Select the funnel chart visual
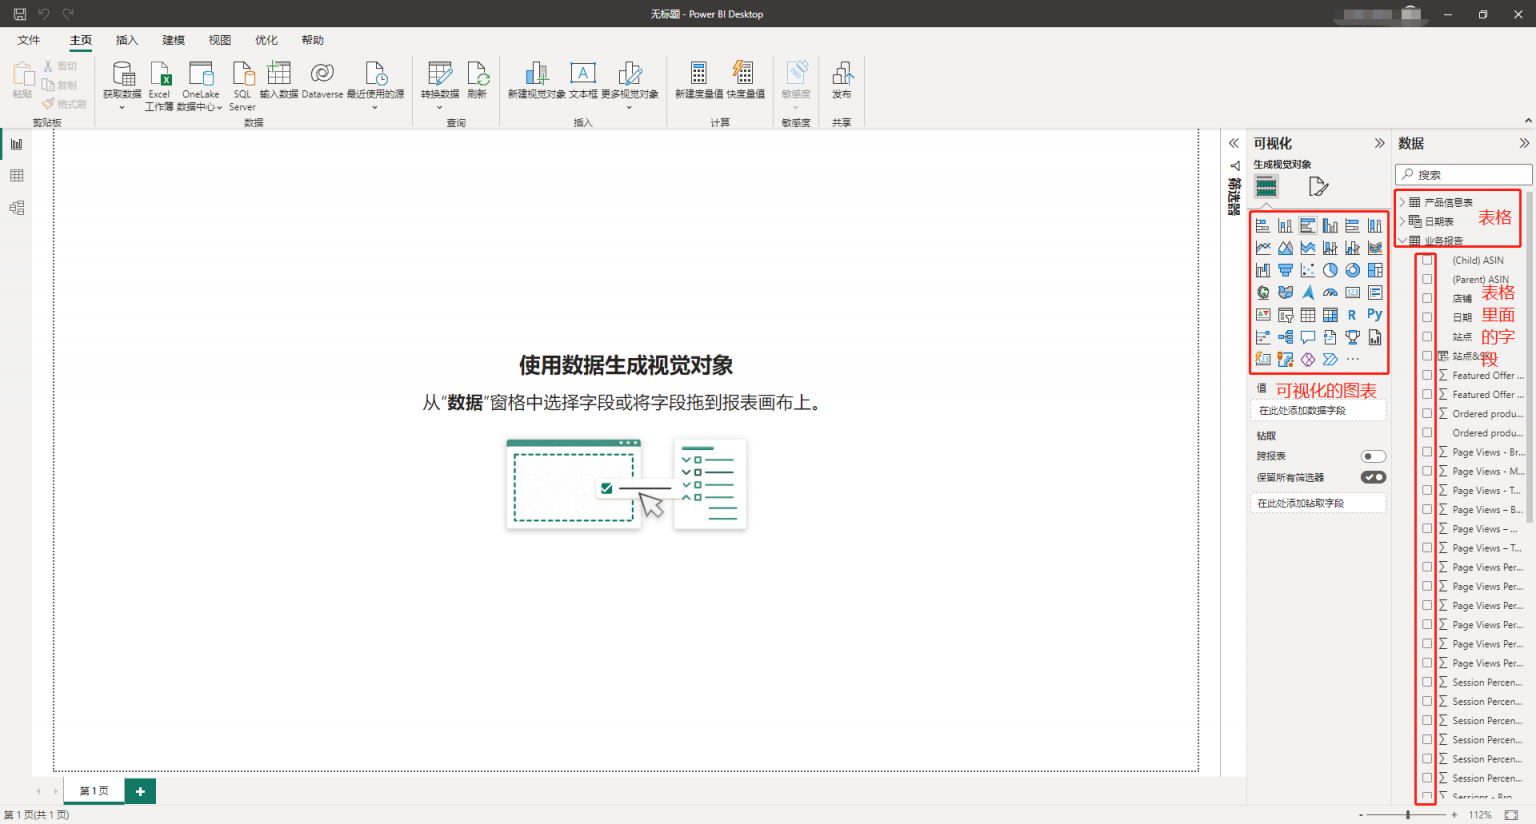Viewport: 1536px width, 824px height. (x=1285, y=270)
